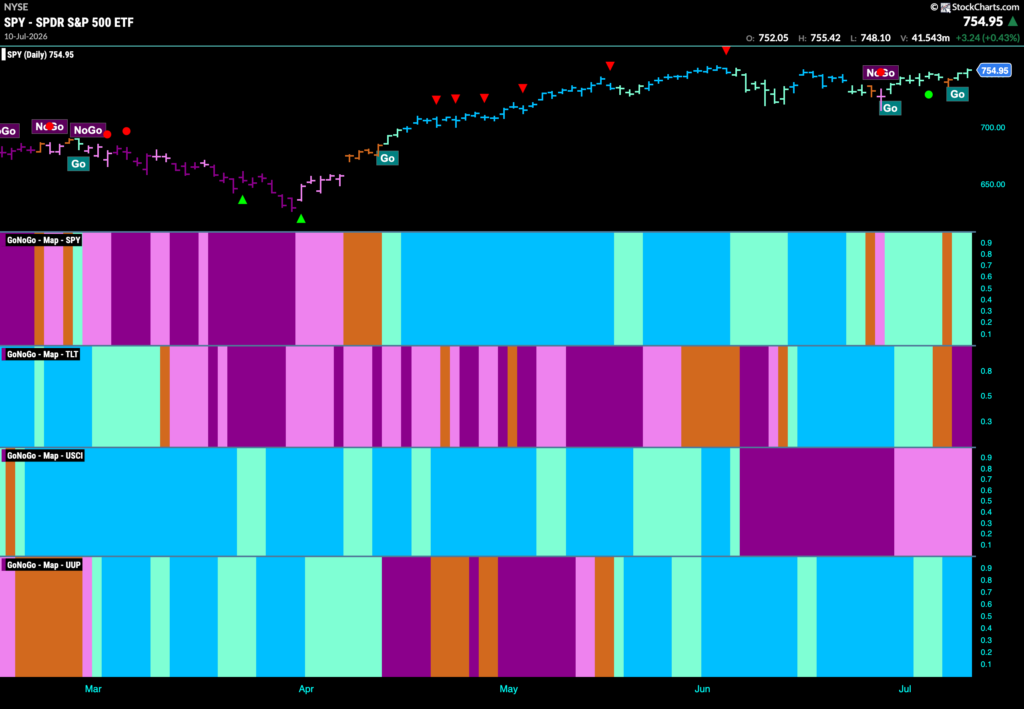1024x709 pixels.
Task: Click the rightmost Go label in July
Action: 957,94
